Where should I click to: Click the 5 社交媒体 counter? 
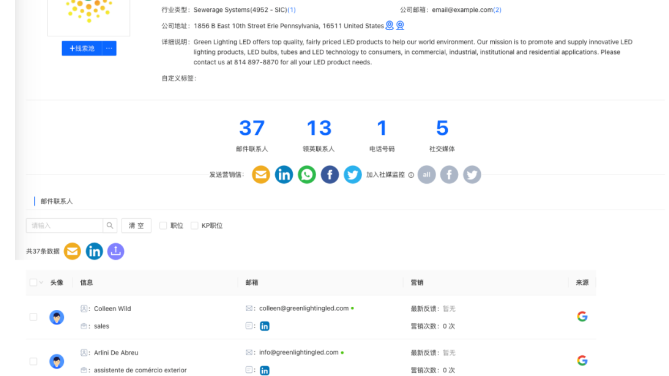coord(442,135)
